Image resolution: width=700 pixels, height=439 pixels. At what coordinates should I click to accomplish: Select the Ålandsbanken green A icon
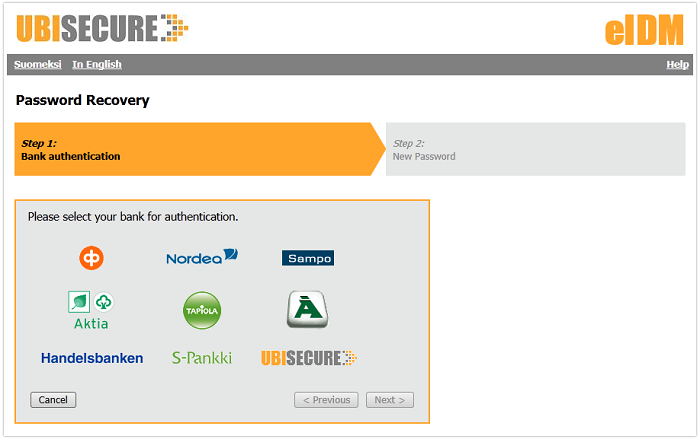pos(308,309)
